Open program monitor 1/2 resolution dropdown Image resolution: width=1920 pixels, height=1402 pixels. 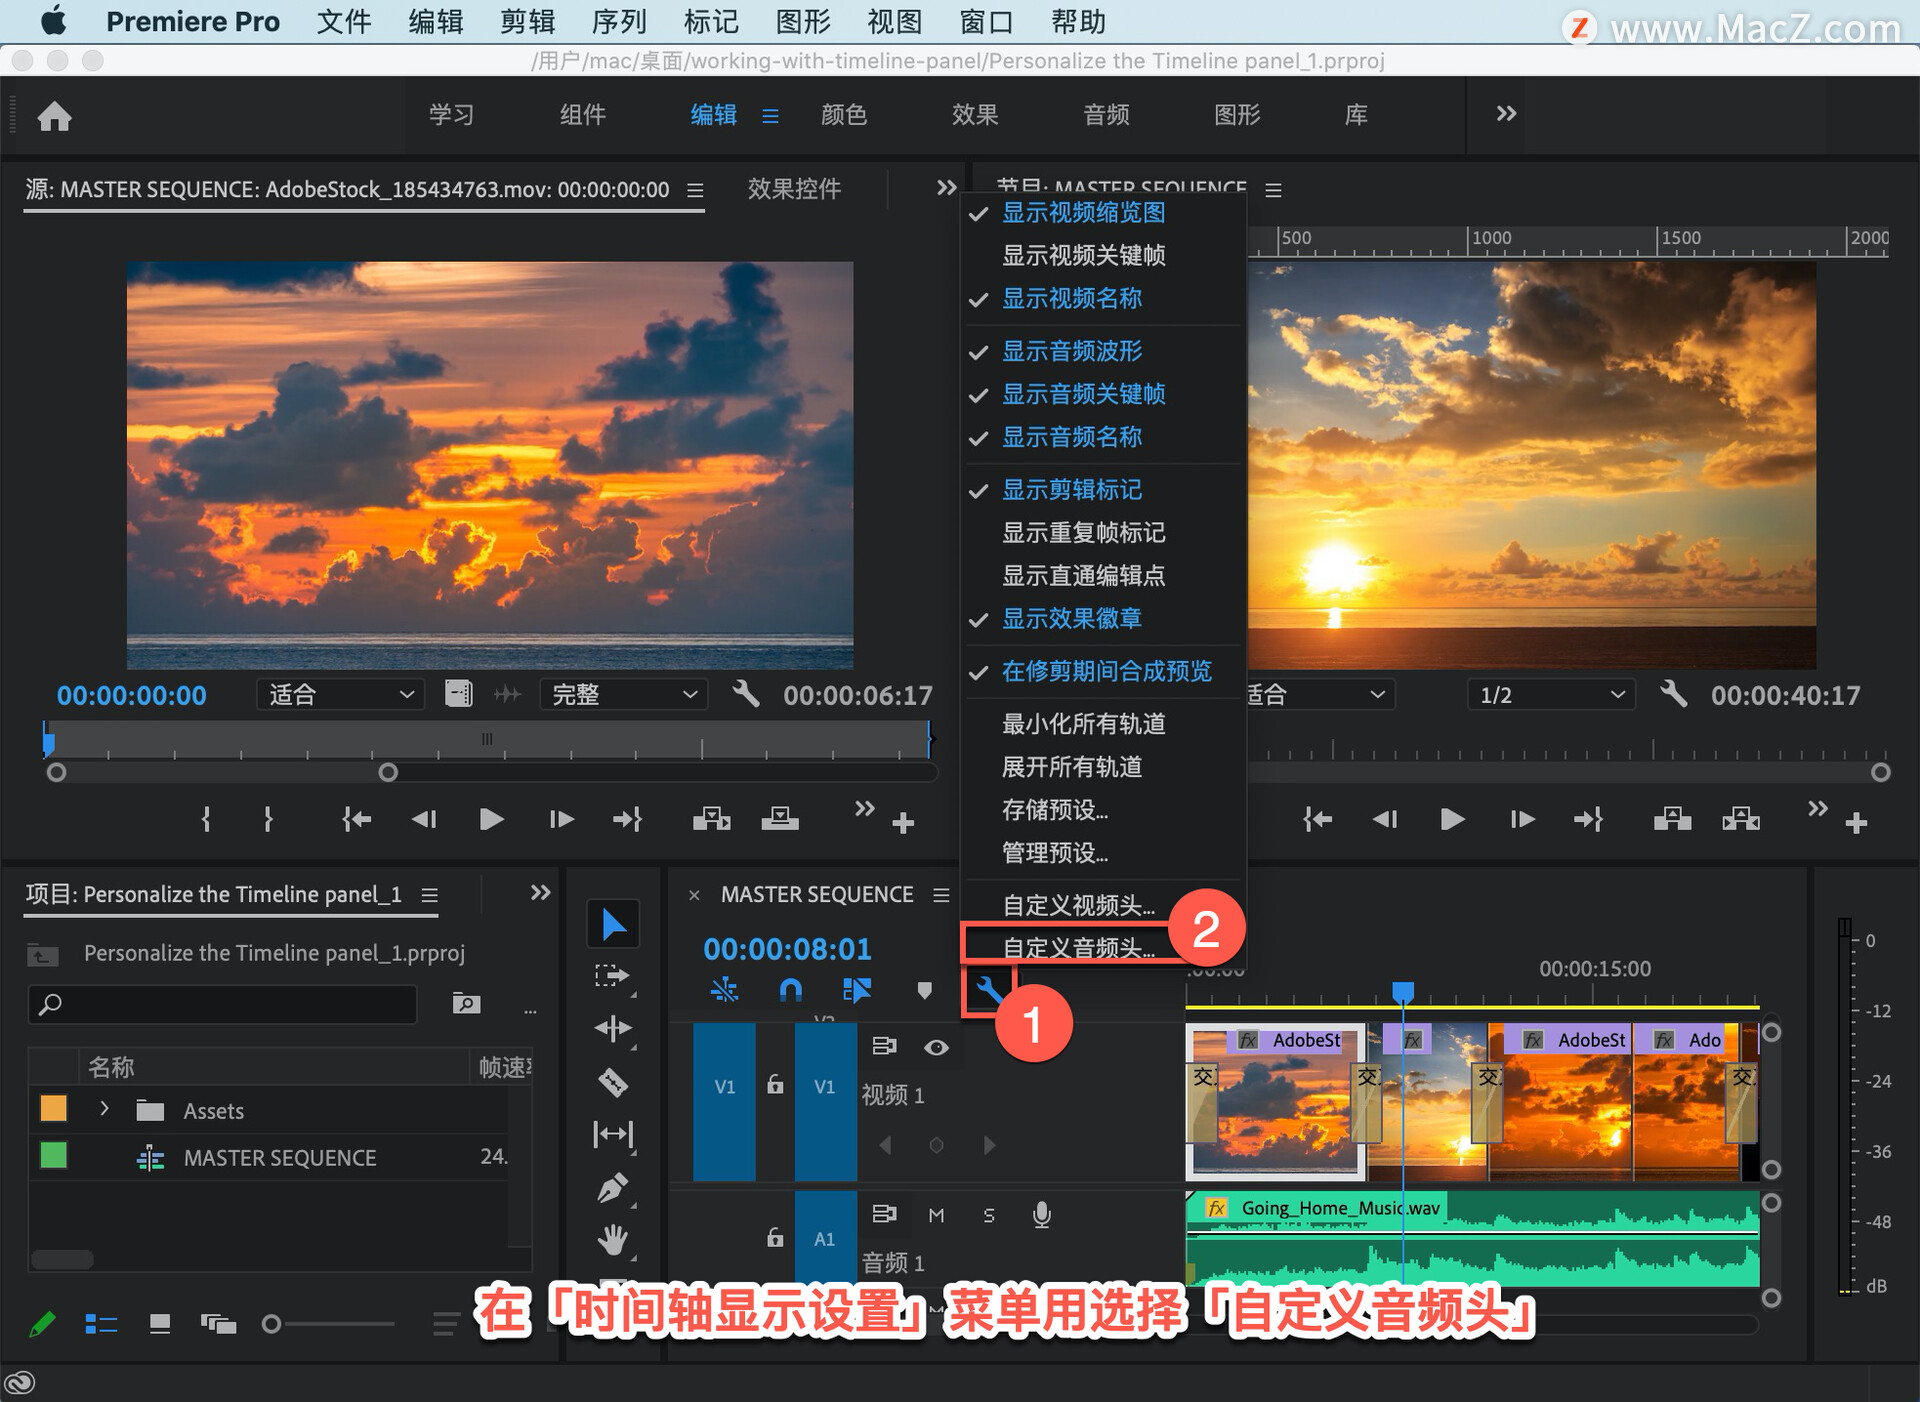pyautogui.click(x=1550, y=695)
